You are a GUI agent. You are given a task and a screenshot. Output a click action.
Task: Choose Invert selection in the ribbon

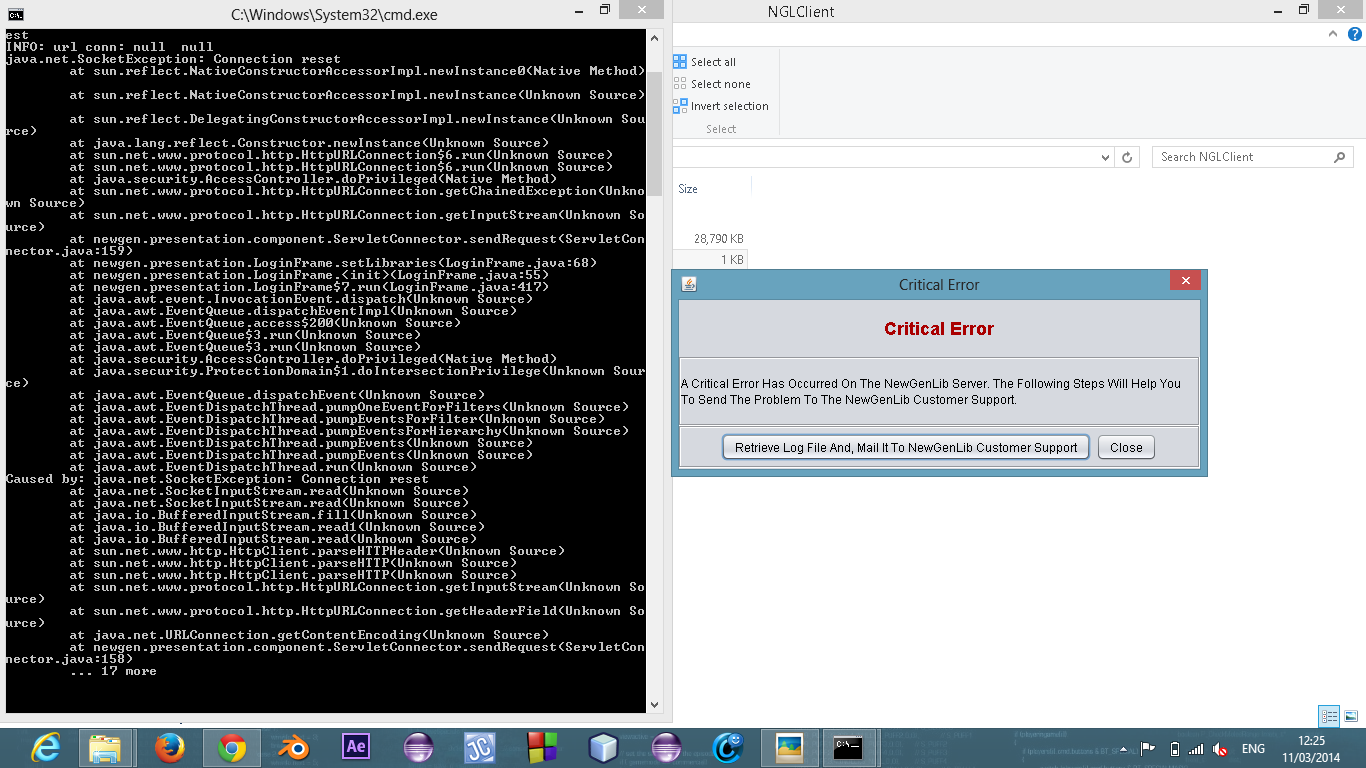(729, 106)
